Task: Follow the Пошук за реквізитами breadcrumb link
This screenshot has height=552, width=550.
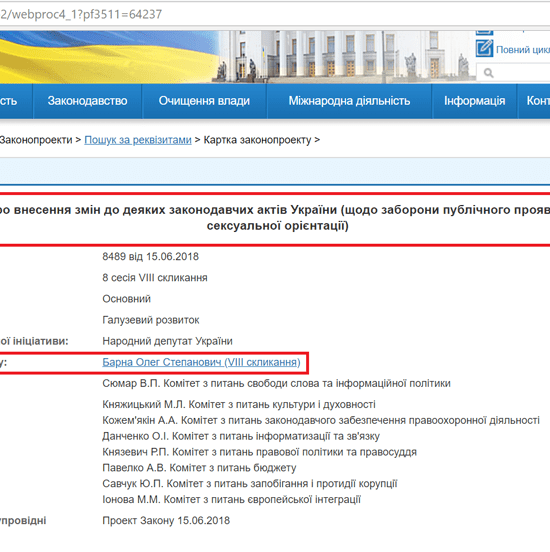Action: pos(138,140)
